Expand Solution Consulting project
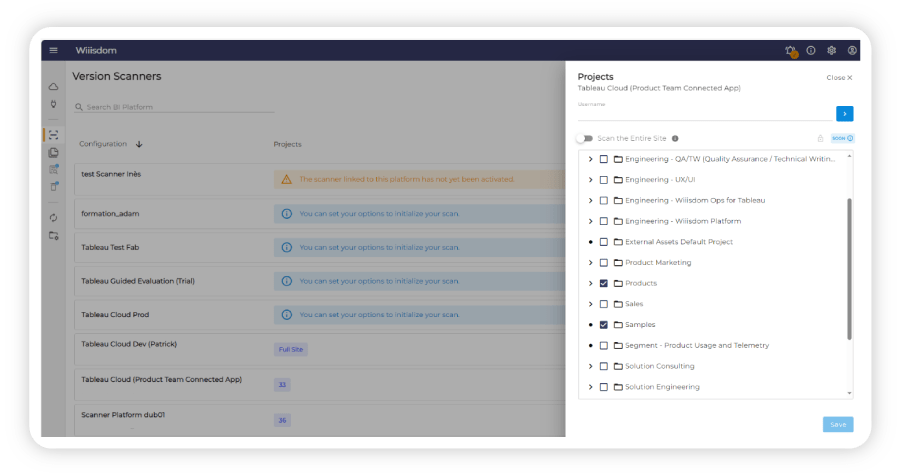 tap(591, 366)
